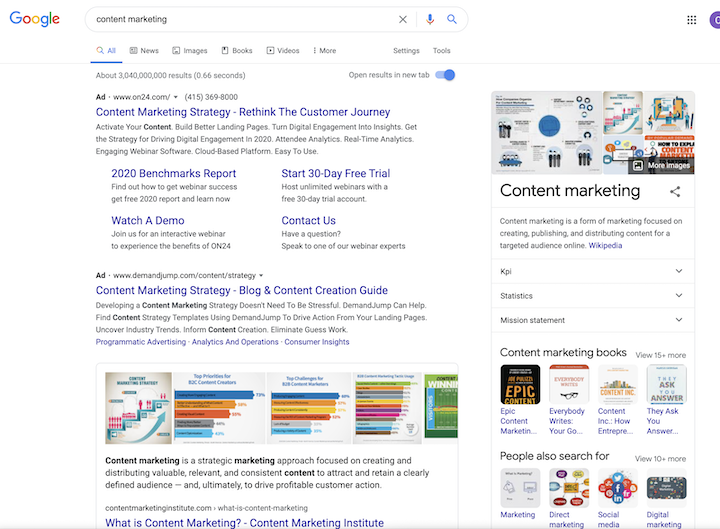Click the Google logo
This screenshot has height=529, width=720.
pos(34,19)
